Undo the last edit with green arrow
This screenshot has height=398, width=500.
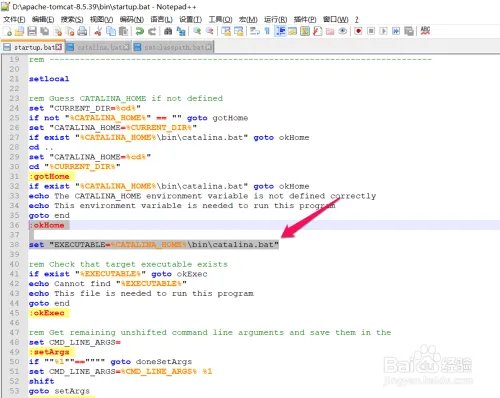pos(140,31)
